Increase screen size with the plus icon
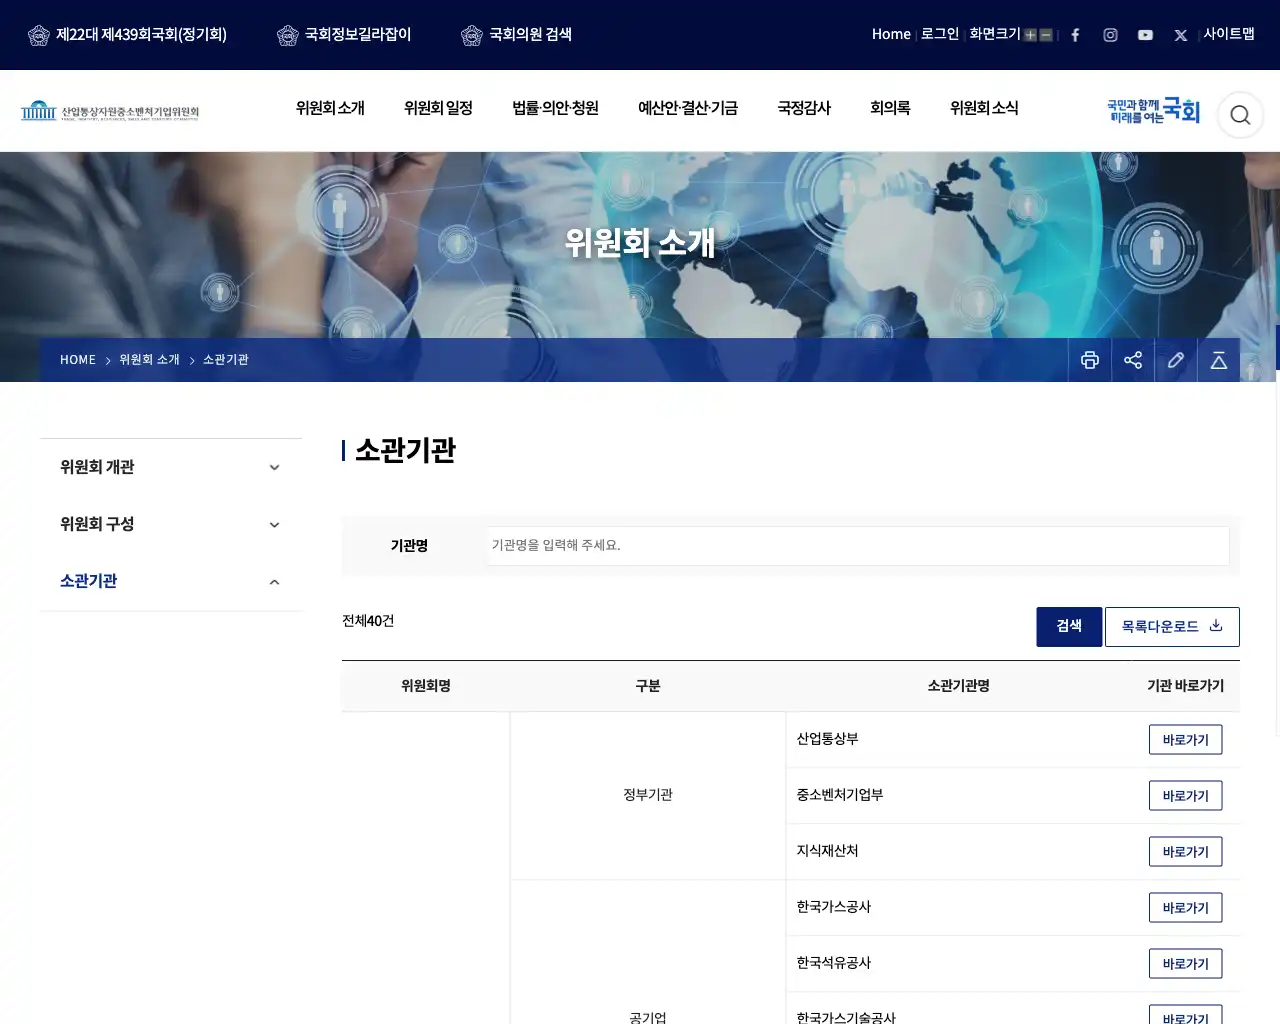Screen dimensions: 1280x1024 1030,35
